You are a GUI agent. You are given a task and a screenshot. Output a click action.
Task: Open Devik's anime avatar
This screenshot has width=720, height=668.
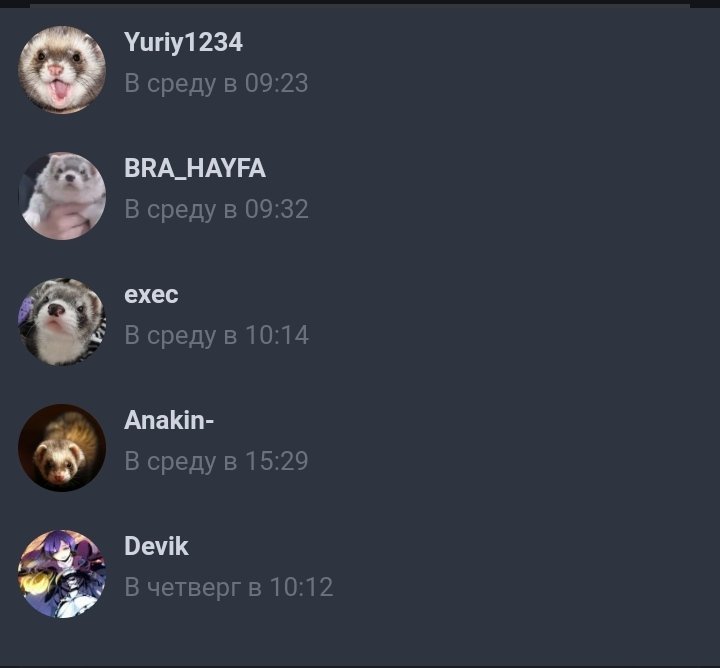[62, 574]
